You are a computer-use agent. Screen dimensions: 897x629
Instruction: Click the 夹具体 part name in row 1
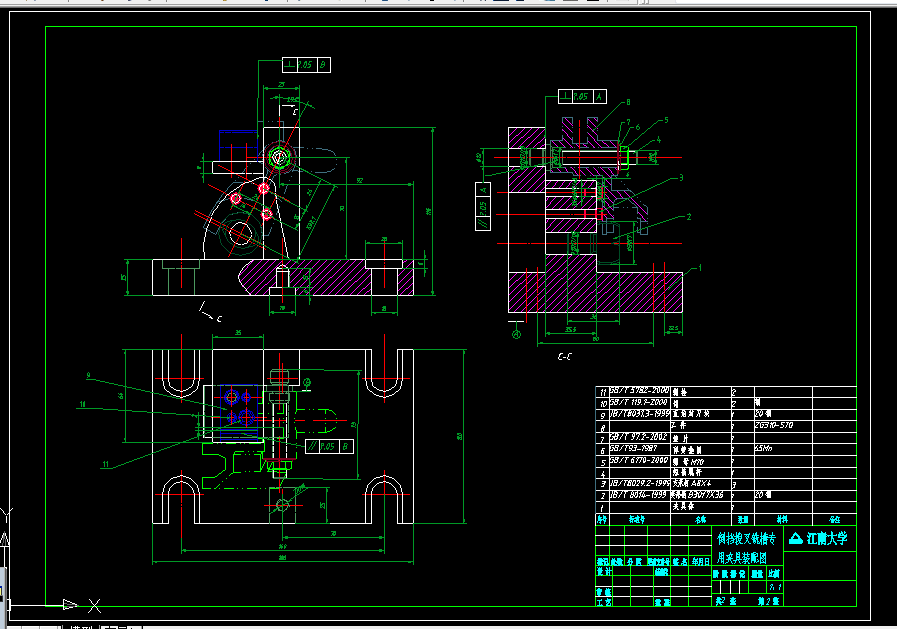683,507
